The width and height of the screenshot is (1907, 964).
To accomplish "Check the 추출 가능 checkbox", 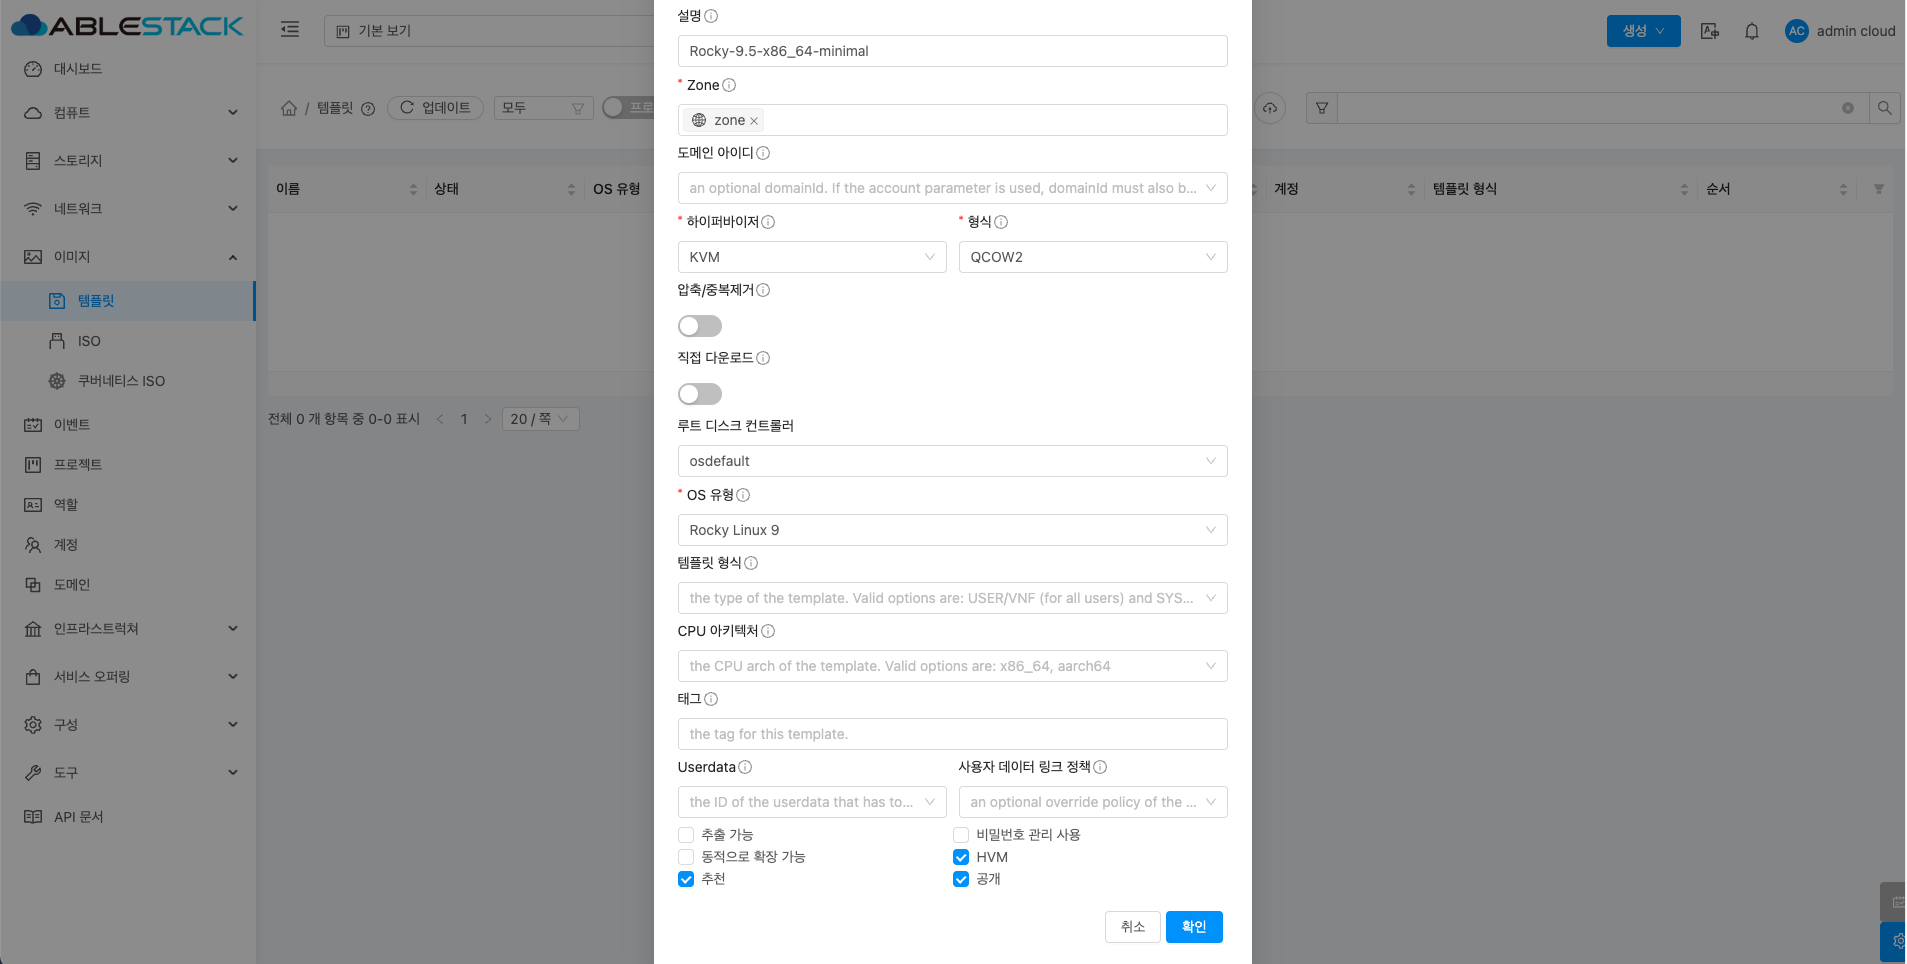I will click(x=686, y=835).
